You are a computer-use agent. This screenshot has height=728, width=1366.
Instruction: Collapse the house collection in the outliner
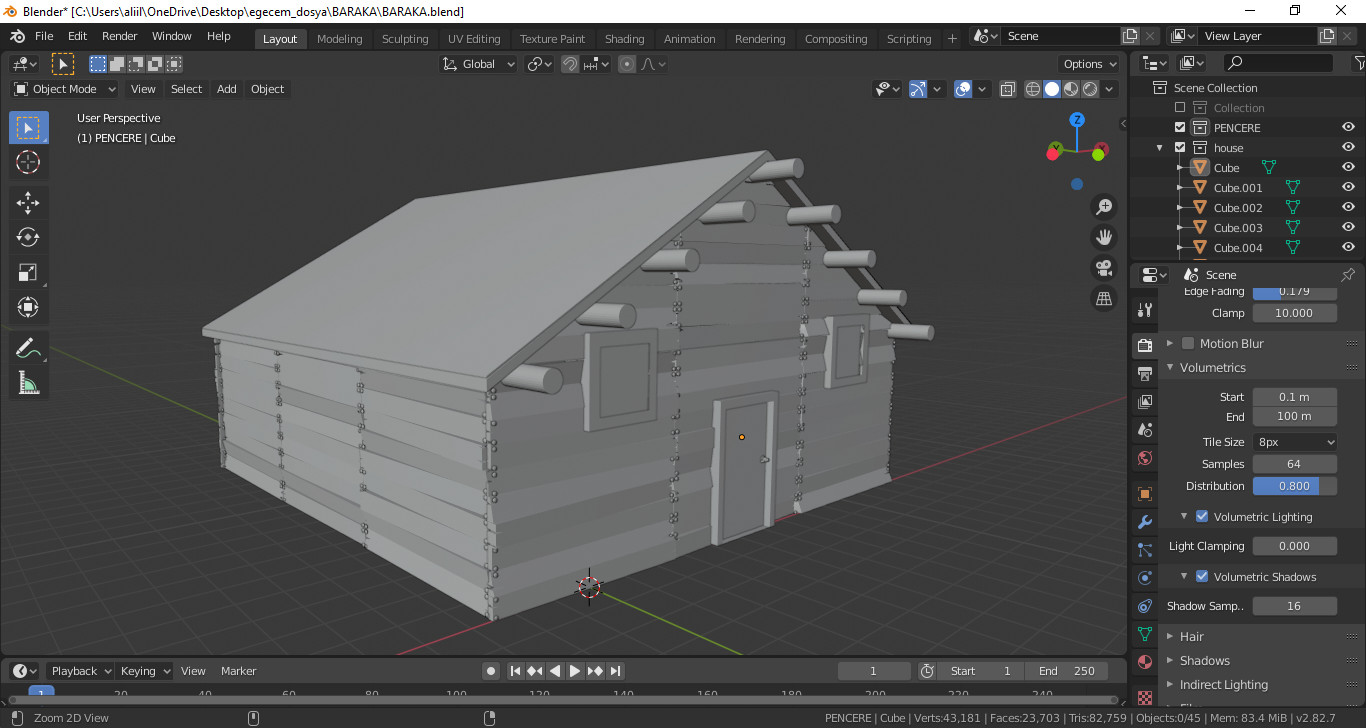coord(1159,147)
